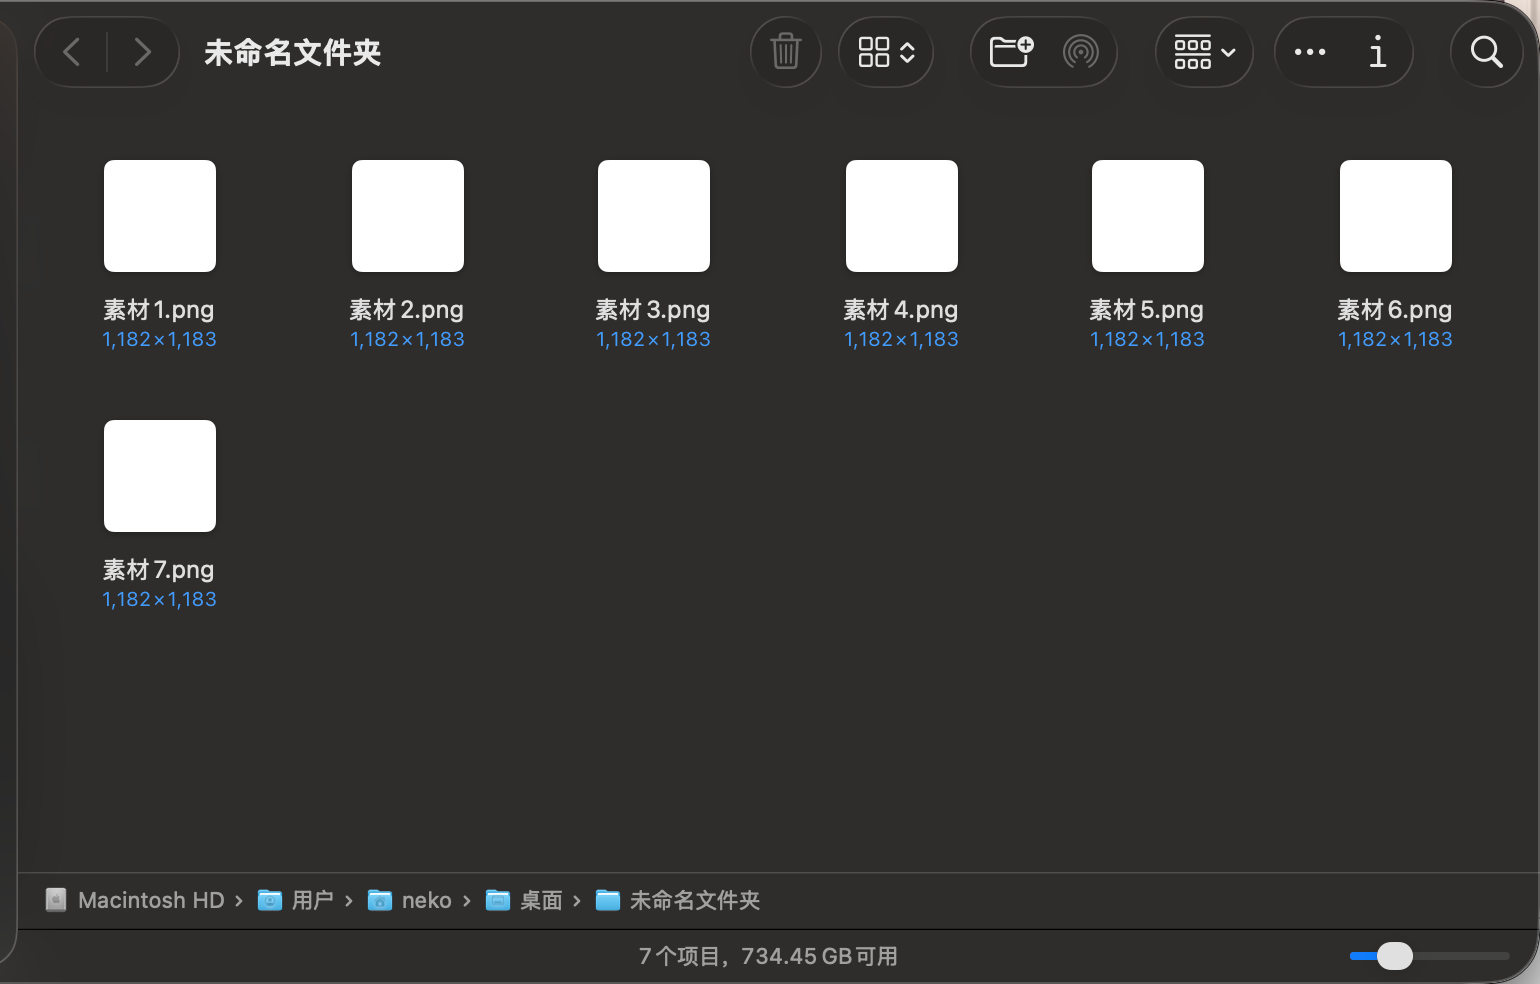Click the Trash delete icon in toolbar

[x=786, y=52]
